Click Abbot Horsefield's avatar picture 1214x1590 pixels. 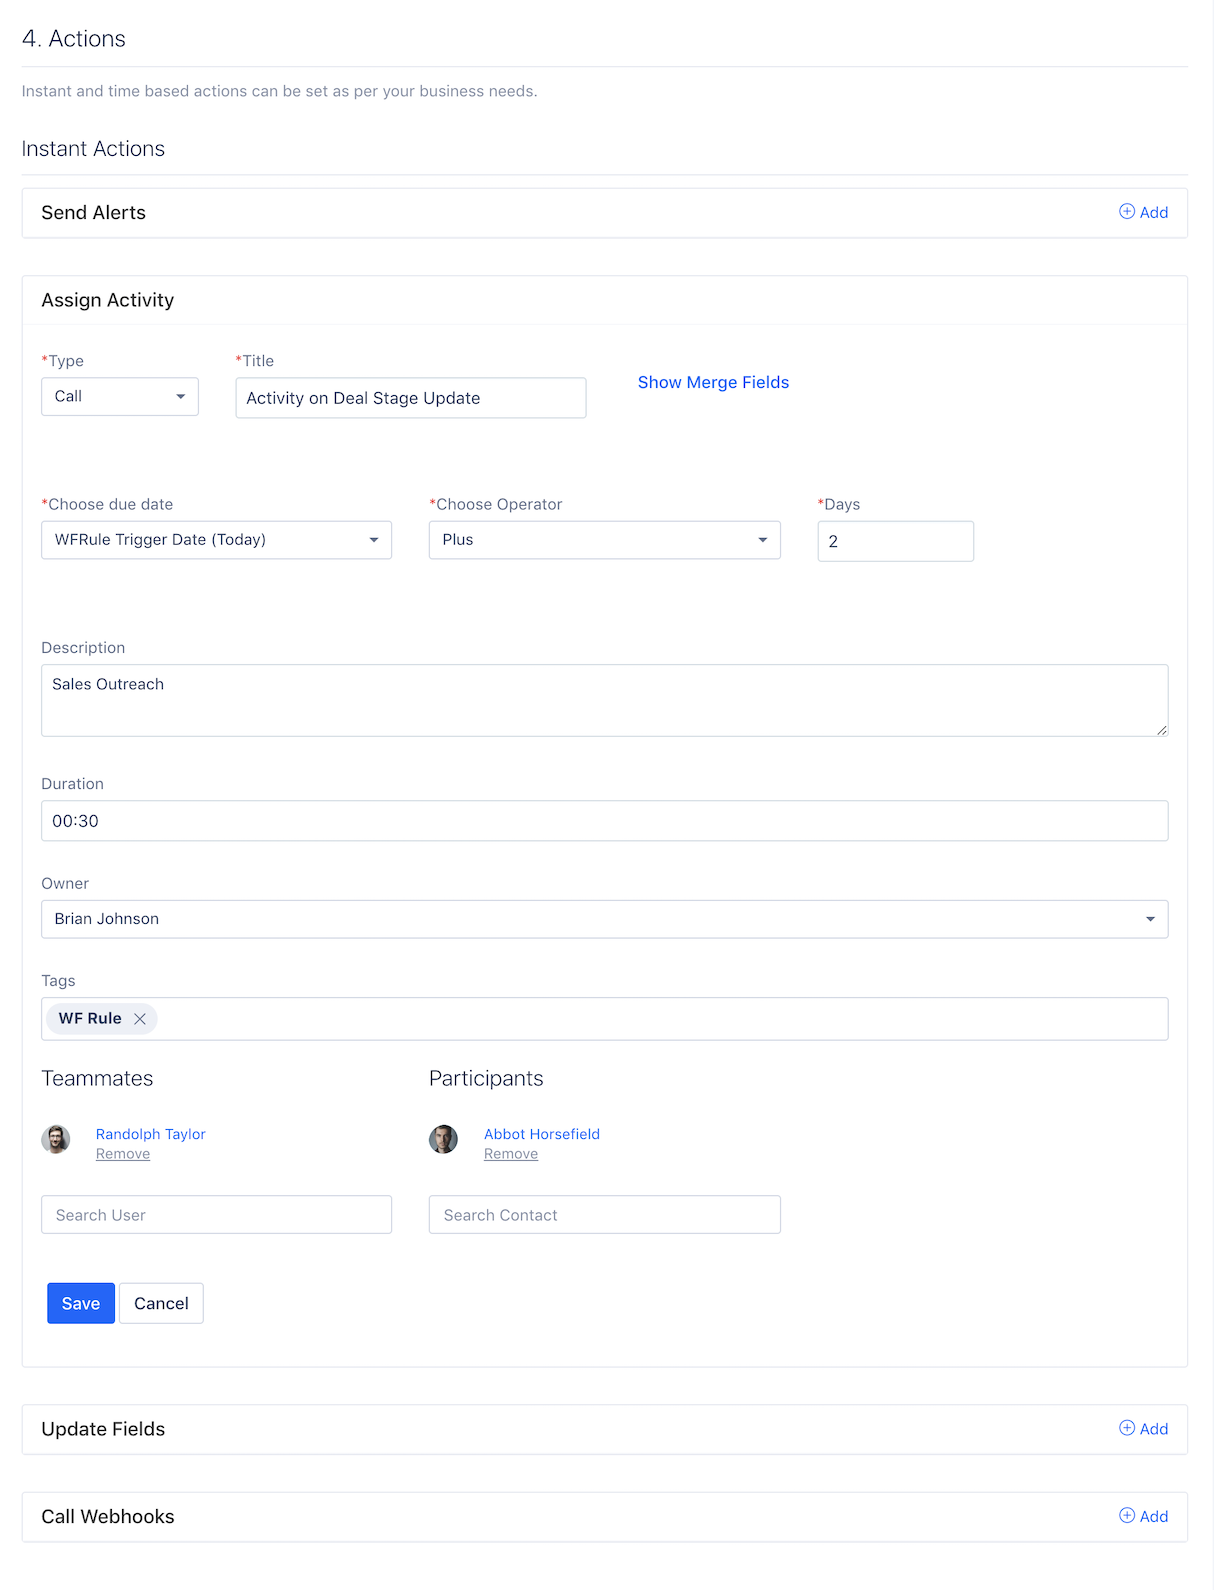point(444,1139)
